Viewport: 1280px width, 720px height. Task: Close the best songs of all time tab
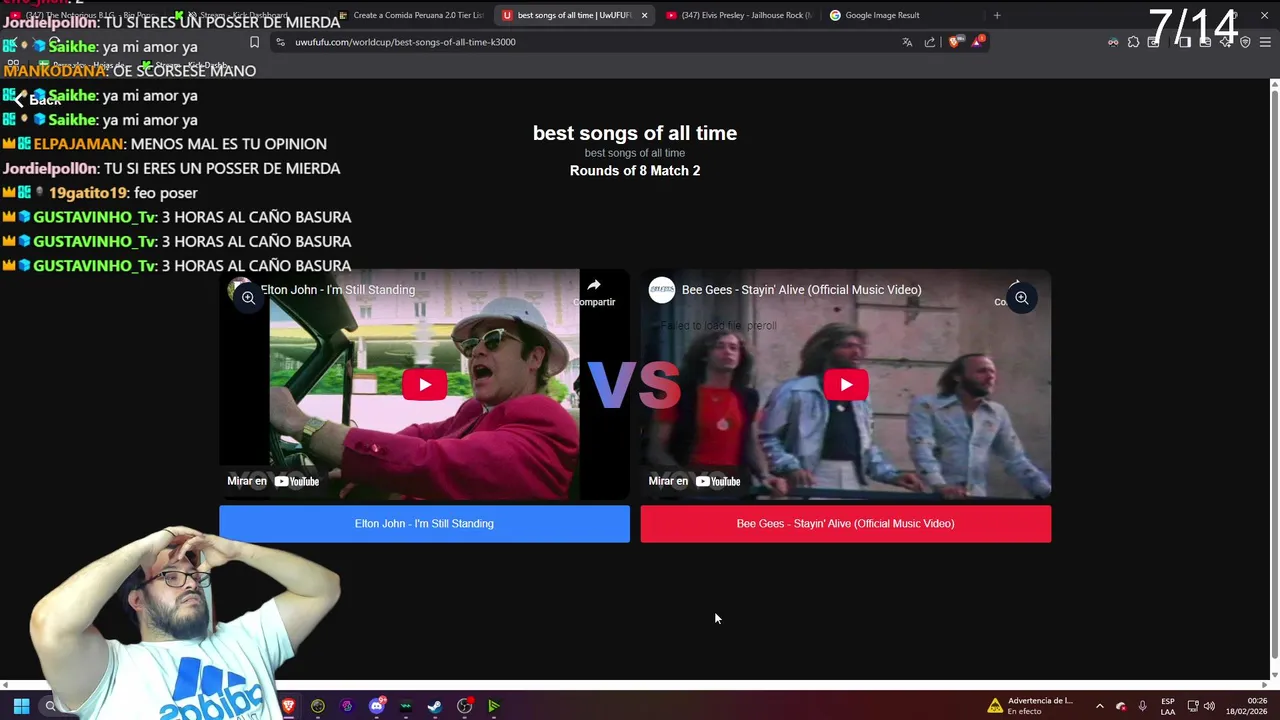pyautogui.click(x=644, y=15)
